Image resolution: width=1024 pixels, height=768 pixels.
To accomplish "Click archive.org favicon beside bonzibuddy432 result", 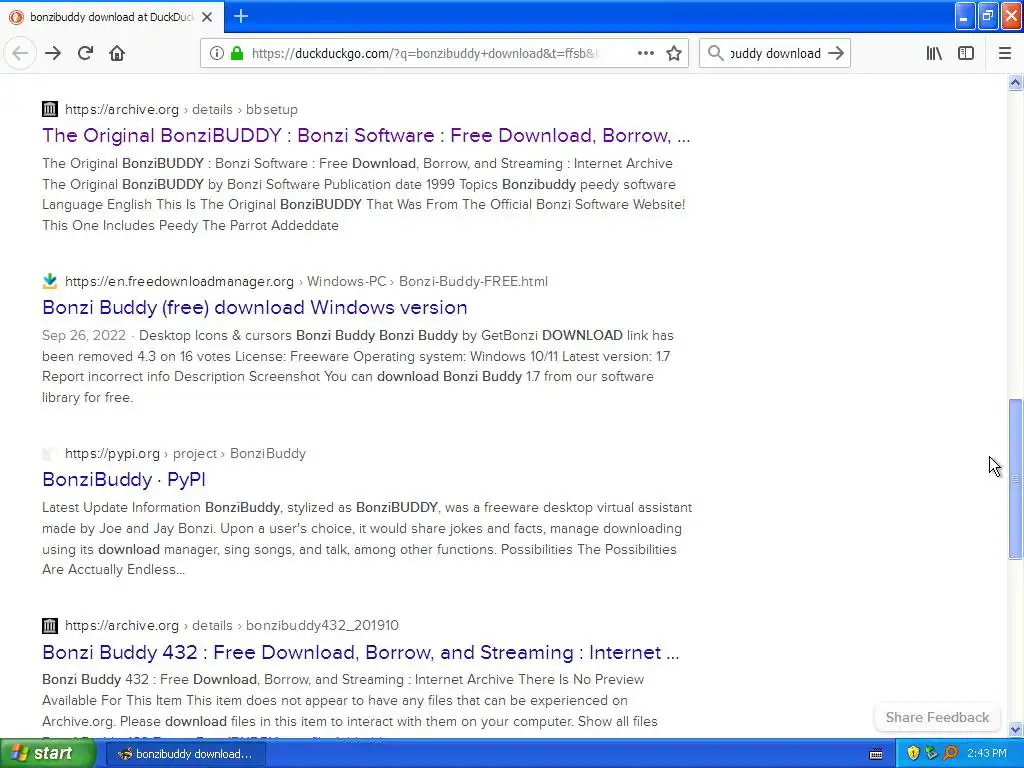I will click(50, 625).
